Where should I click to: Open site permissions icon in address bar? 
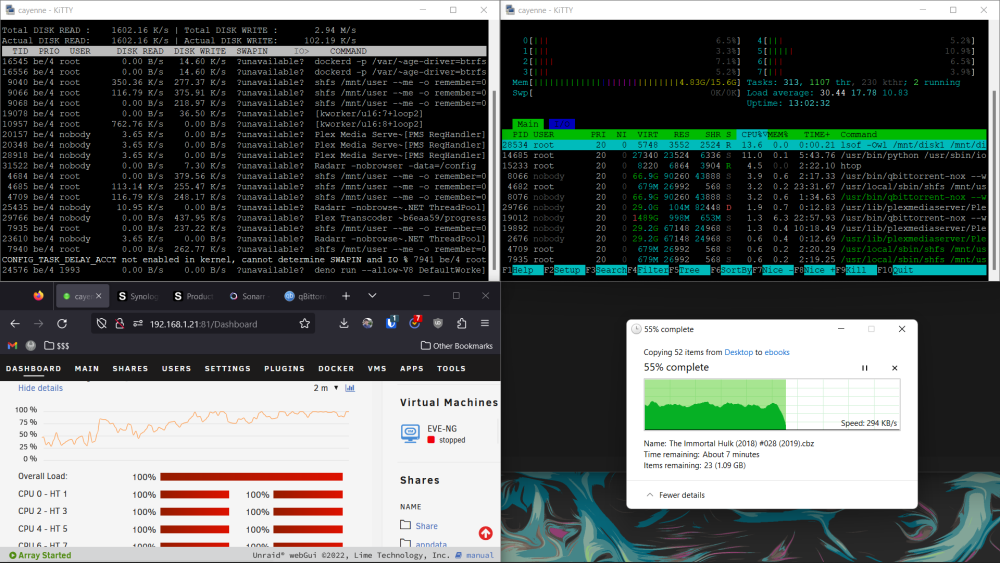[138, 324]
